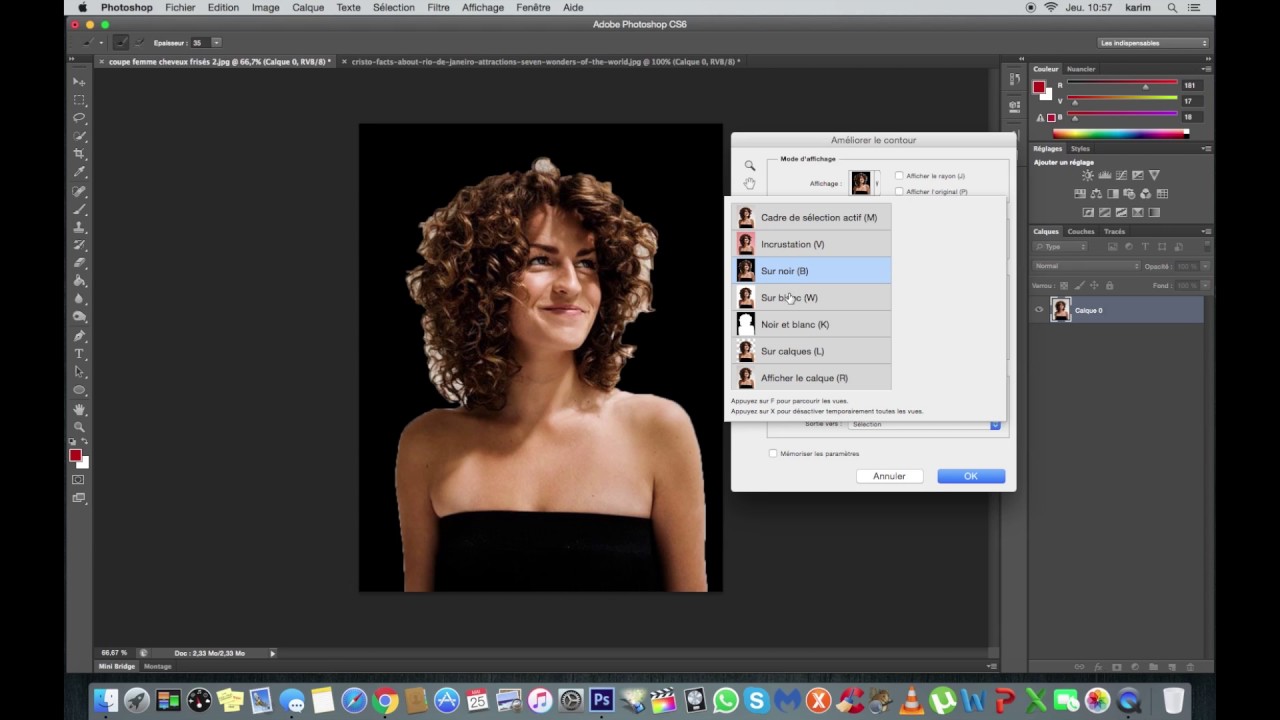Choose Sur calques (L) view mode
Image resolution: width=1280 pixels, height=720 pixels.
[x=811, y=351]
